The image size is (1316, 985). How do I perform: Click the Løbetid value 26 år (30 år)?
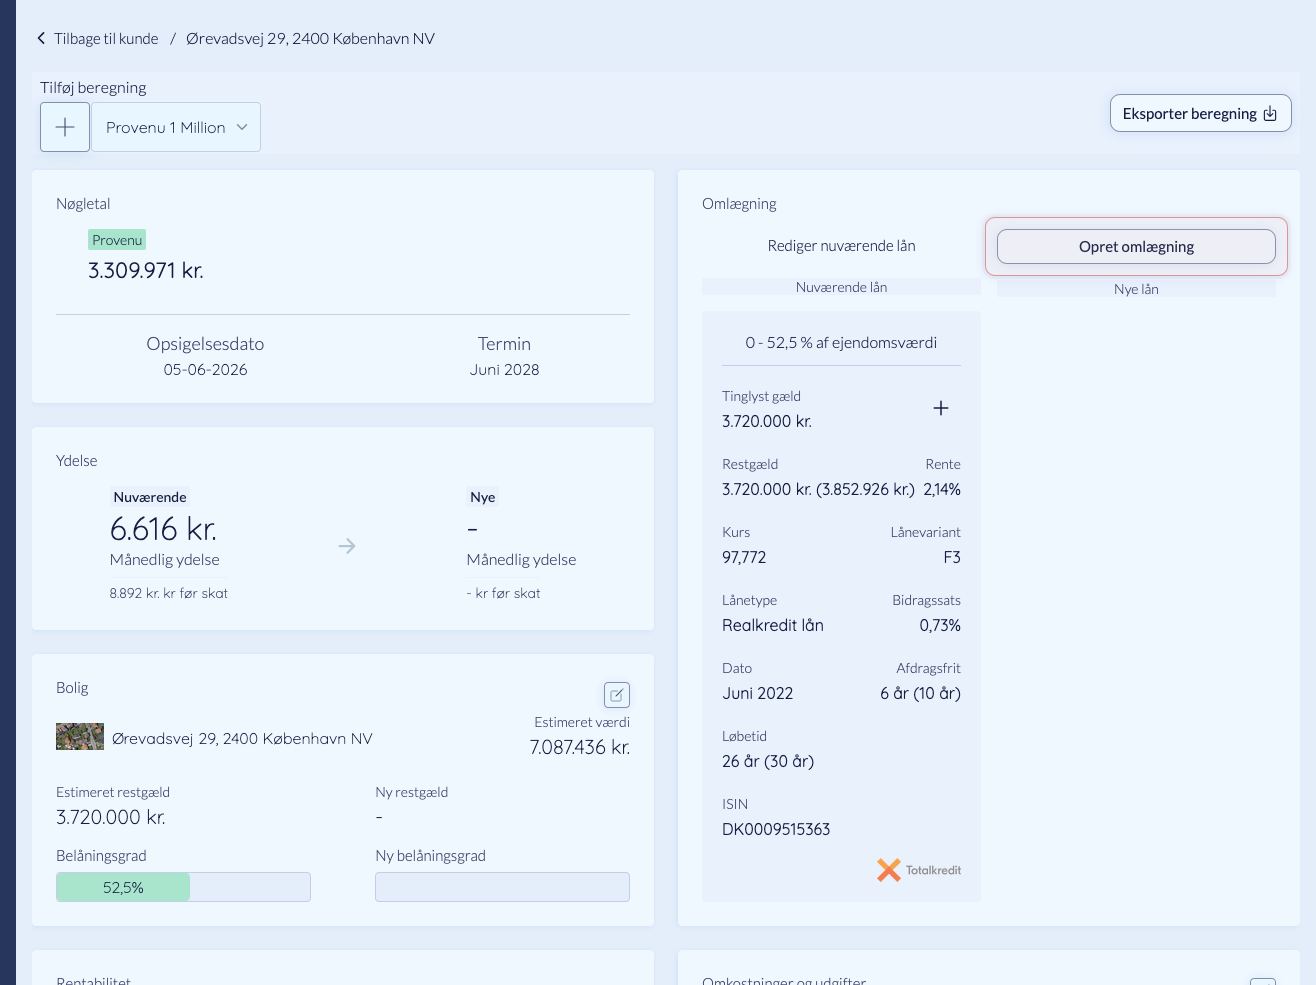(768, 761)
